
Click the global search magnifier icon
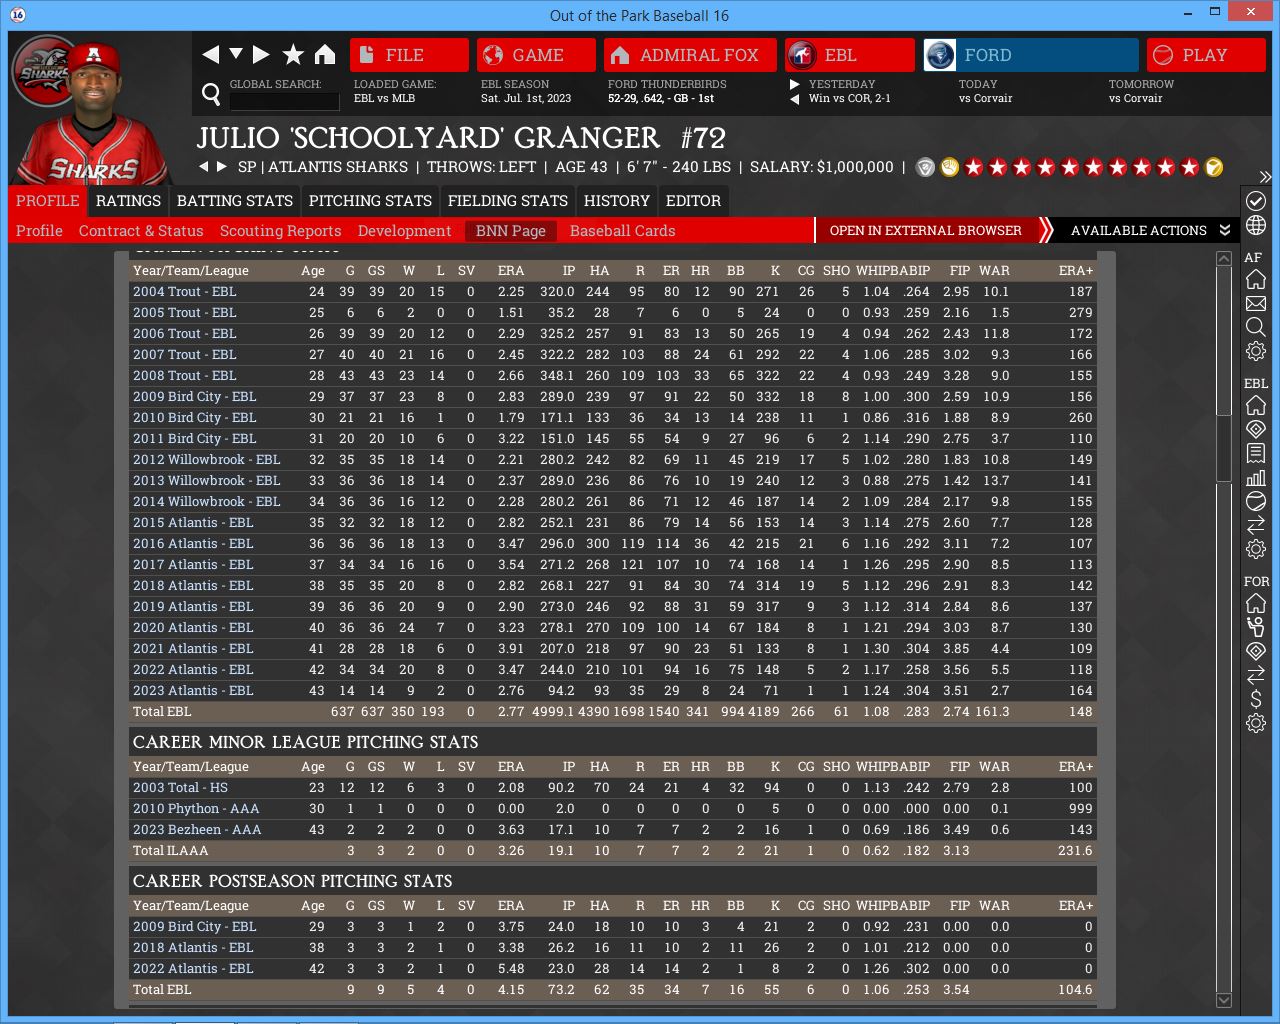click(x=211, y=94)
